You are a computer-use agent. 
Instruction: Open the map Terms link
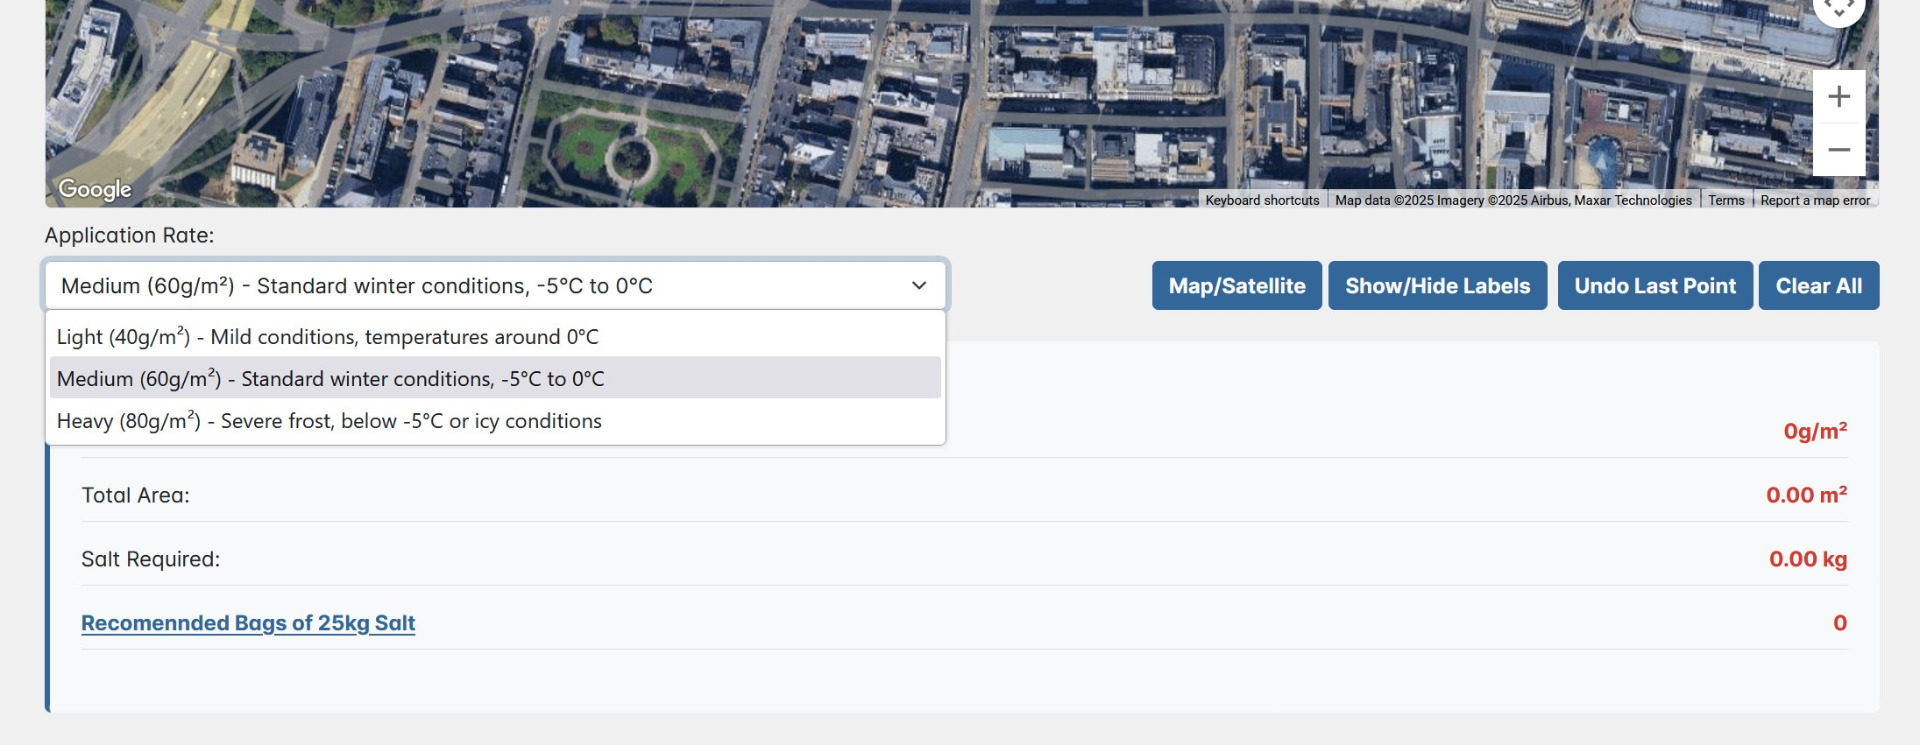1725,201
